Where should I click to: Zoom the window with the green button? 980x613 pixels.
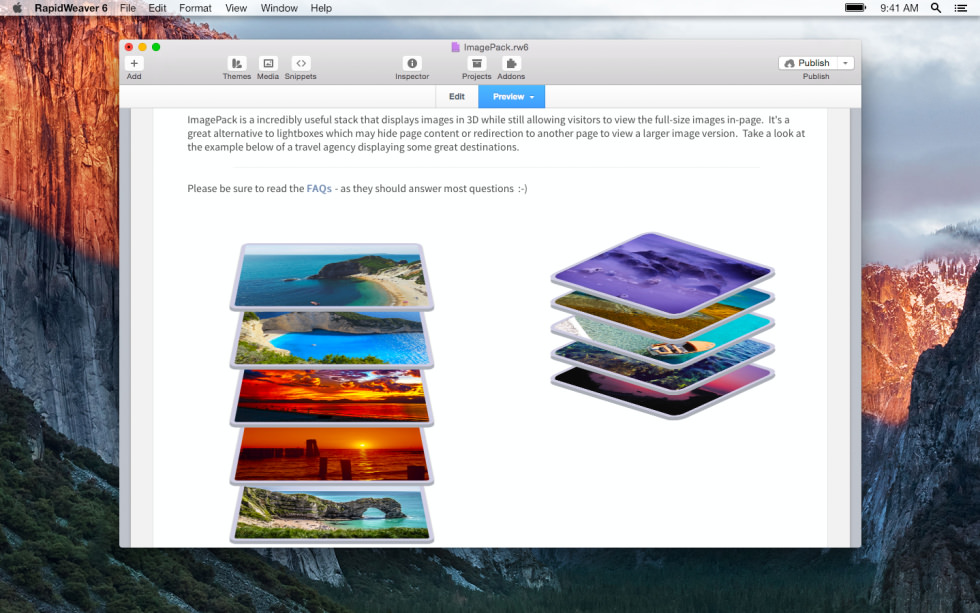pyautogui.click(x=156, y=47)
